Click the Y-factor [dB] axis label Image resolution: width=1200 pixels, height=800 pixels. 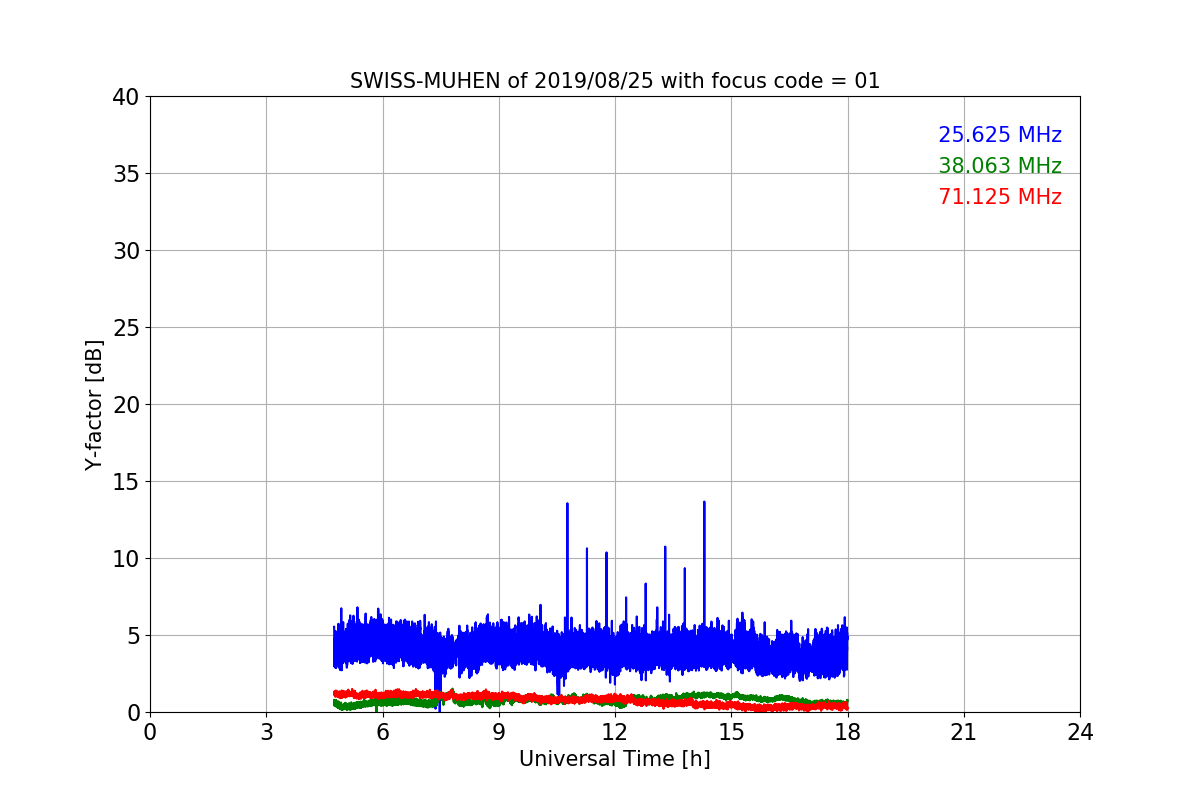click(94, 404)
